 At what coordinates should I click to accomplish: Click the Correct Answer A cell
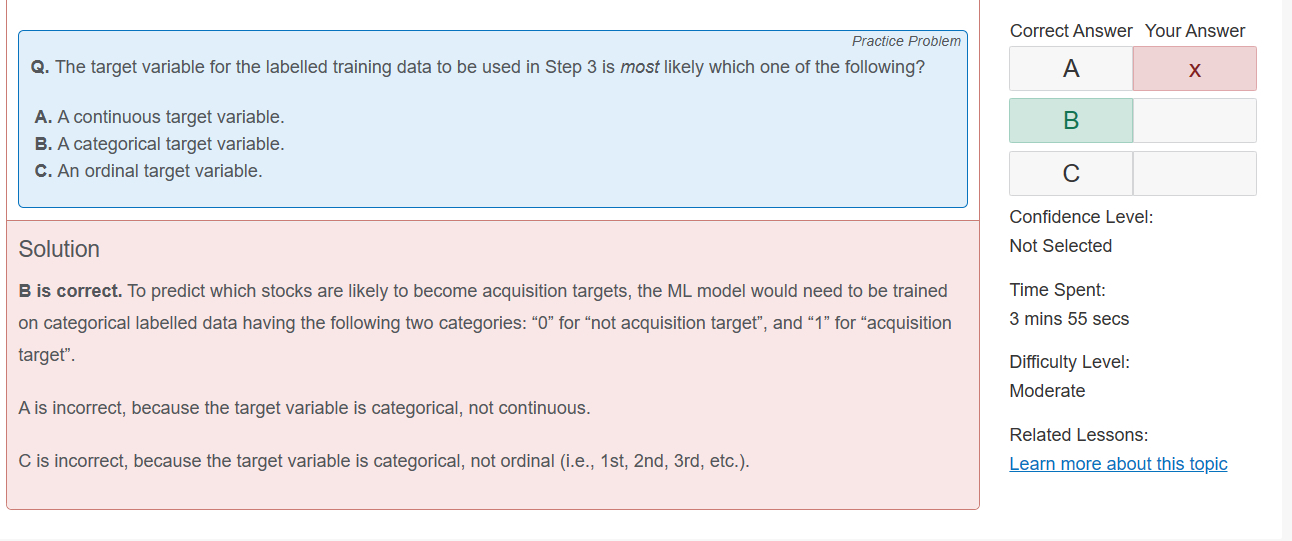1071,69
